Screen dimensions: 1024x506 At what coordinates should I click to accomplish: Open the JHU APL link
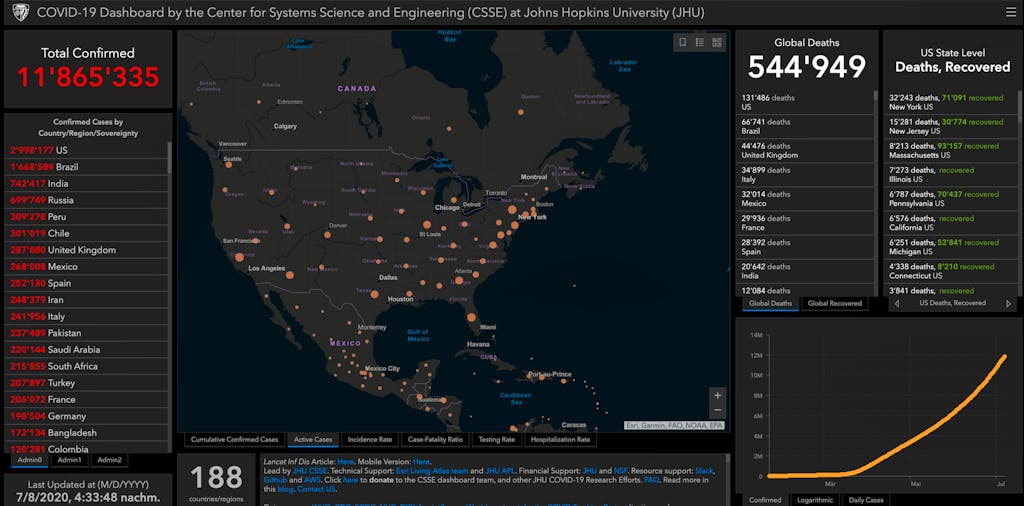(x=500, y=471)
